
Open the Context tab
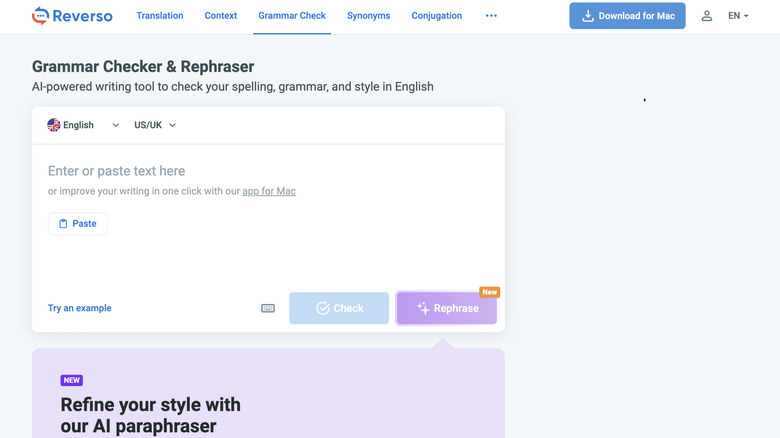pos(220,15)
